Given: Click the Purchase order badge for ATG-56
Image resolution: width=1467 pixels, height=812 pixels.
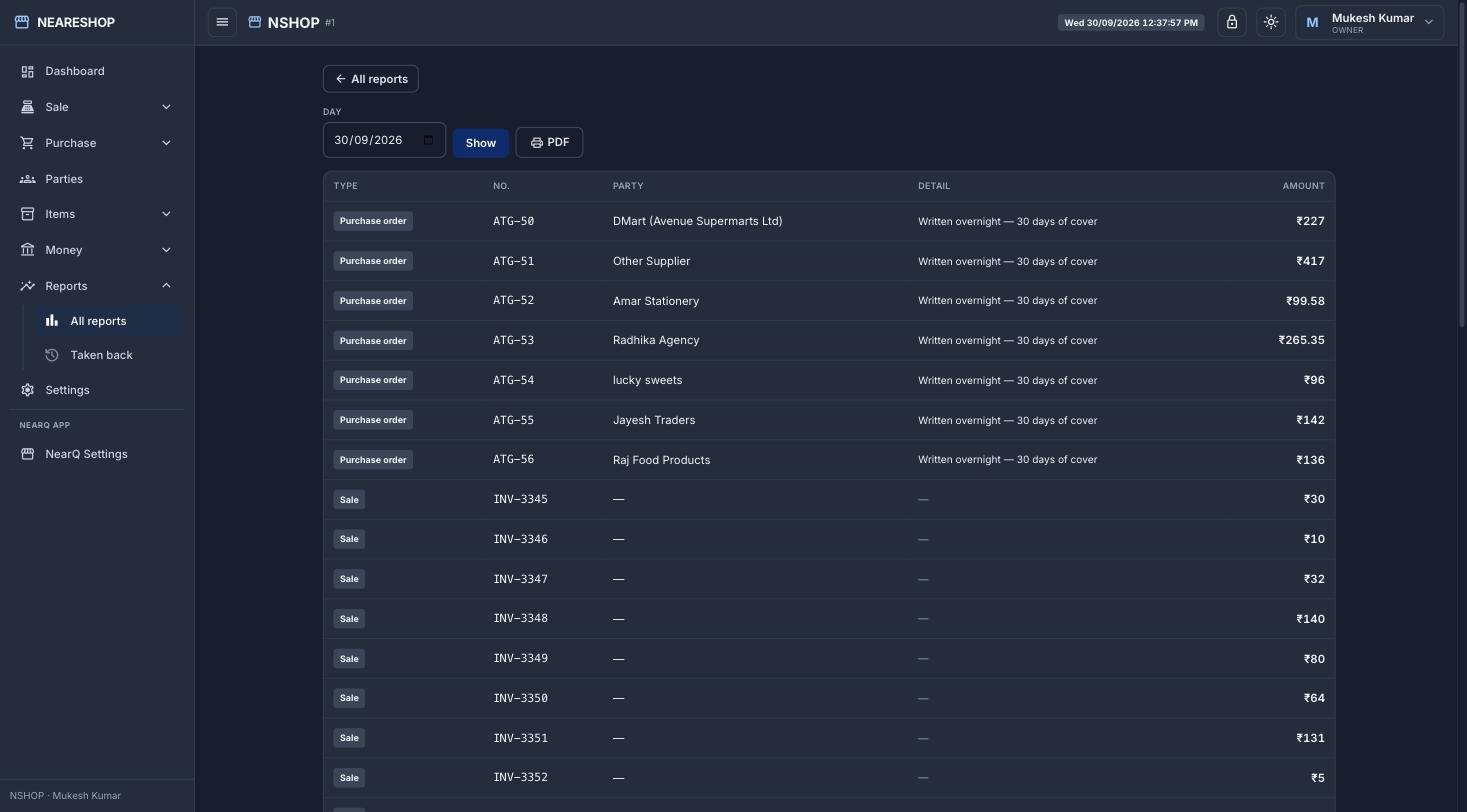Looking at the screenshot, I should 373,460.
